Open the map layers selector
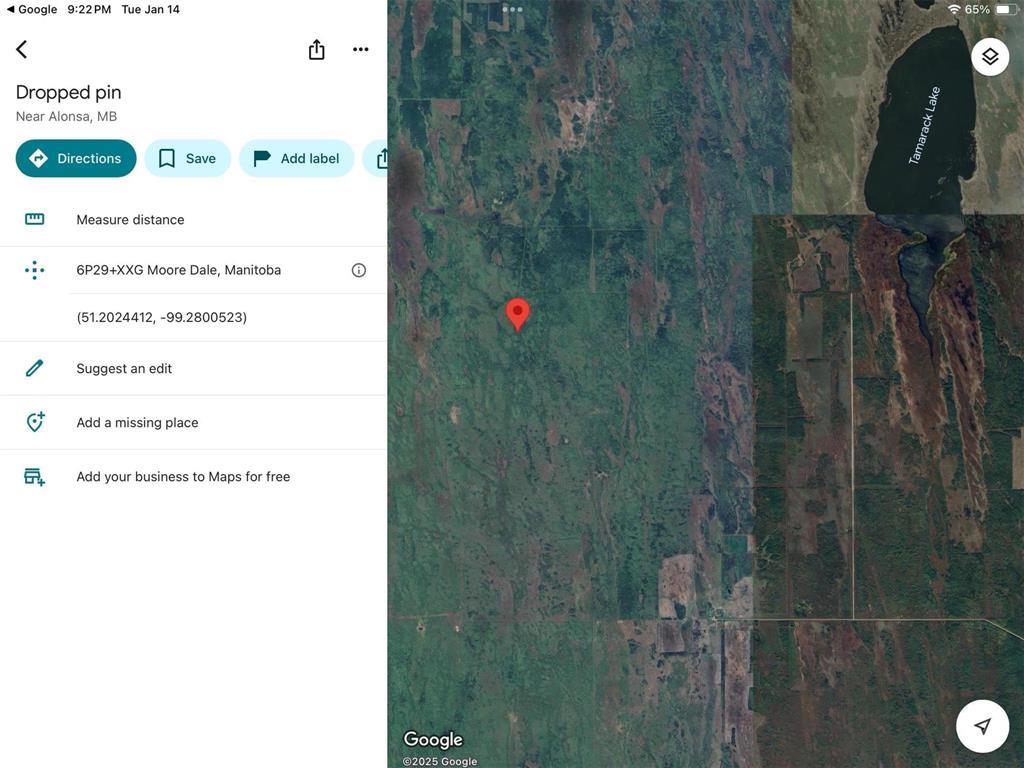This screenshot has height=768, width=1024. (989, 57)
